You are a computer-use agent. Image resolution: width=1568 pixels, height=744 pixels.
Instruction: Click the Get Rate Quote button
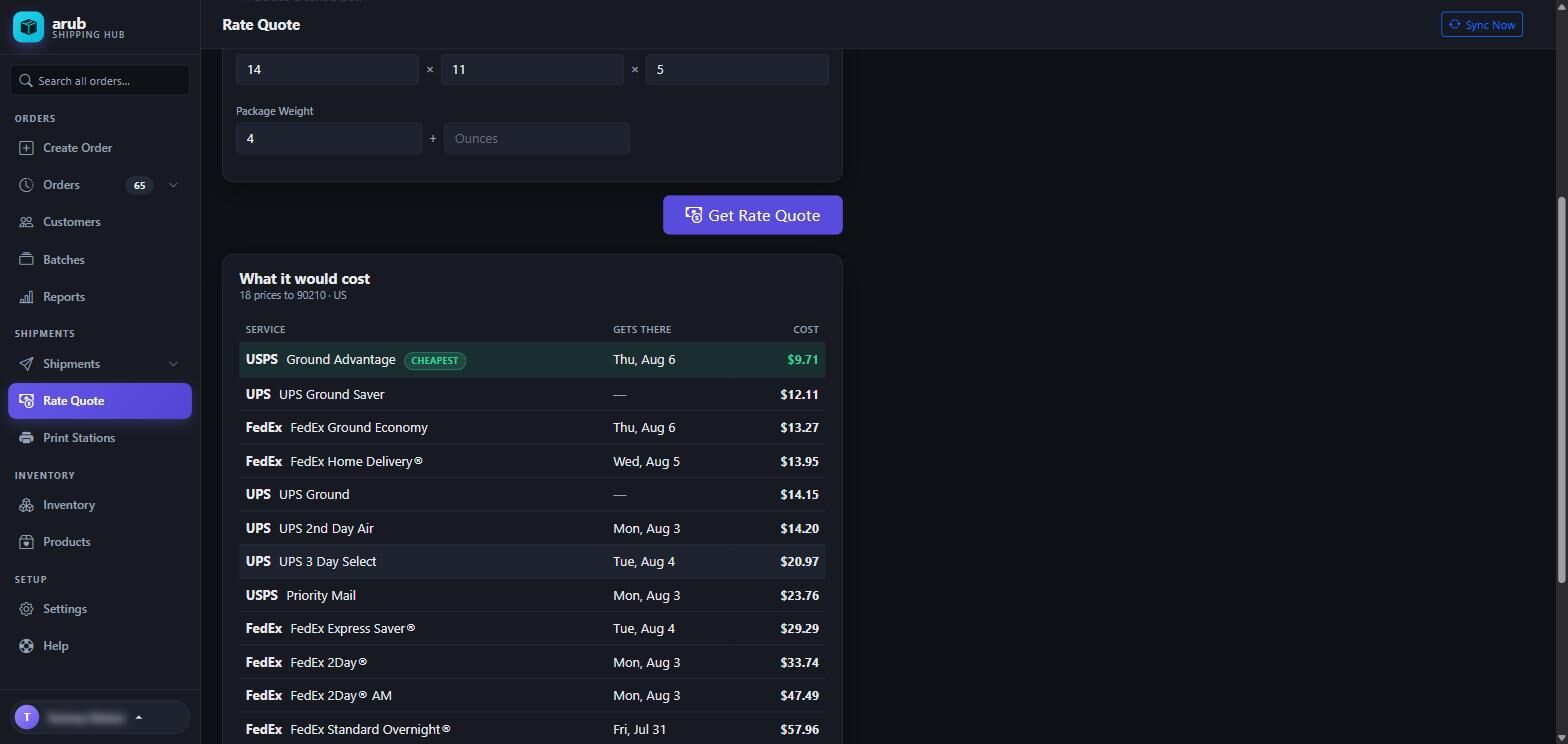pyautogui.click(x=753, y=215)
